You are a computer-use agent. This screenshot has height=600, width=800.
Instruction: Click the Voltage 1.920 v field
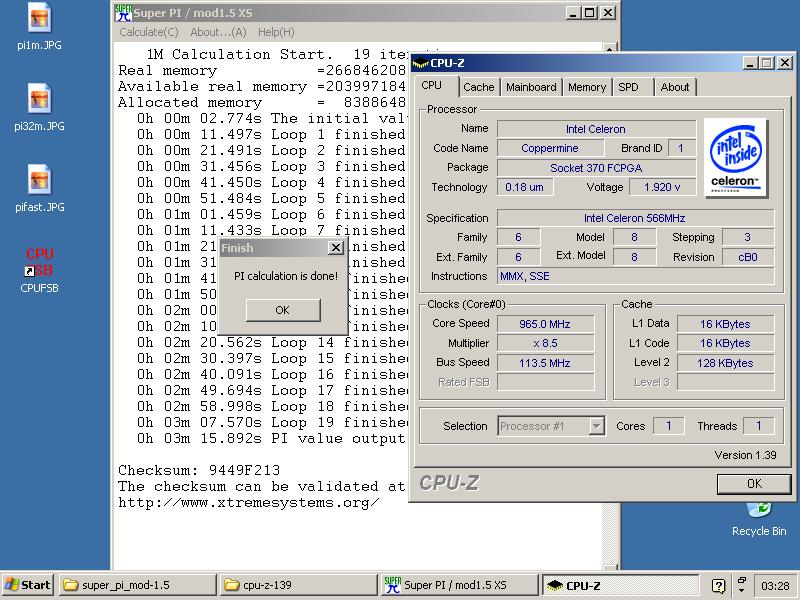662,187
